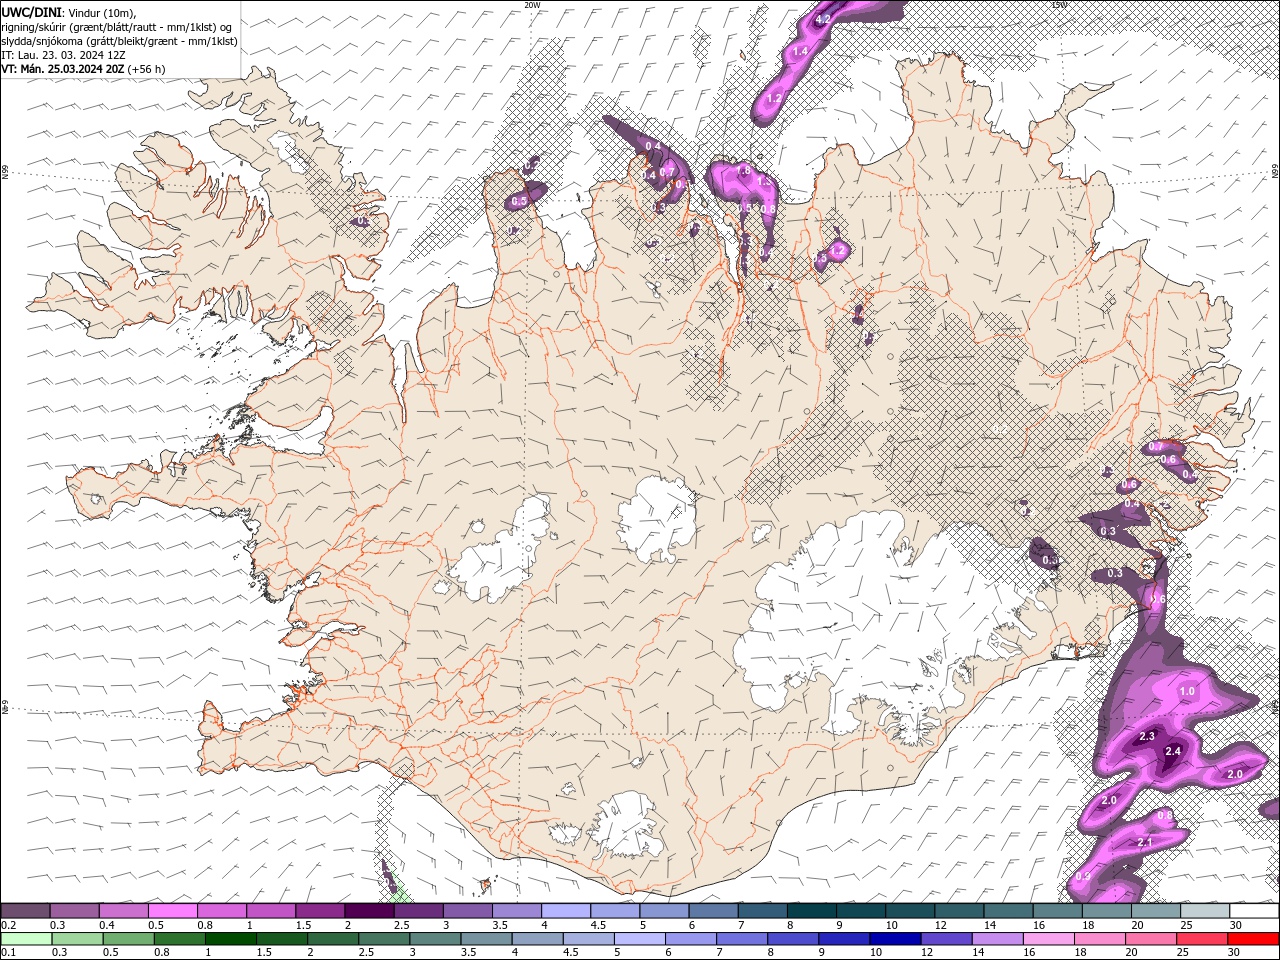Pick the light pink 16 swatch in bottom legend row
This screenshot has height=960, width=1280.
coord(1049,939)
